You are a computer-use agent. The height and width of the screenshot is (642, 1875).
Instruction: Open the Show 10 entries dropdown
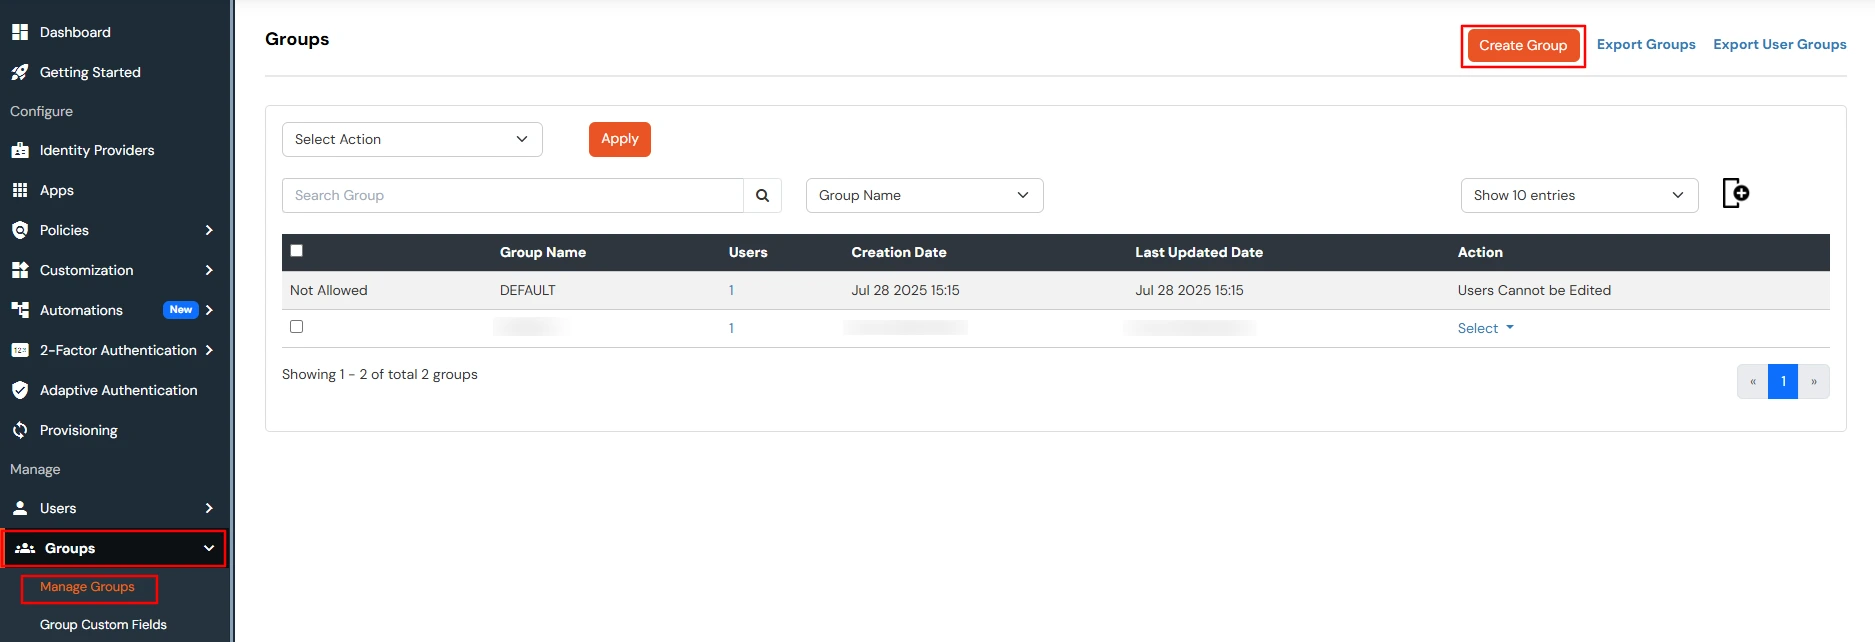[x=1580, y=195]
